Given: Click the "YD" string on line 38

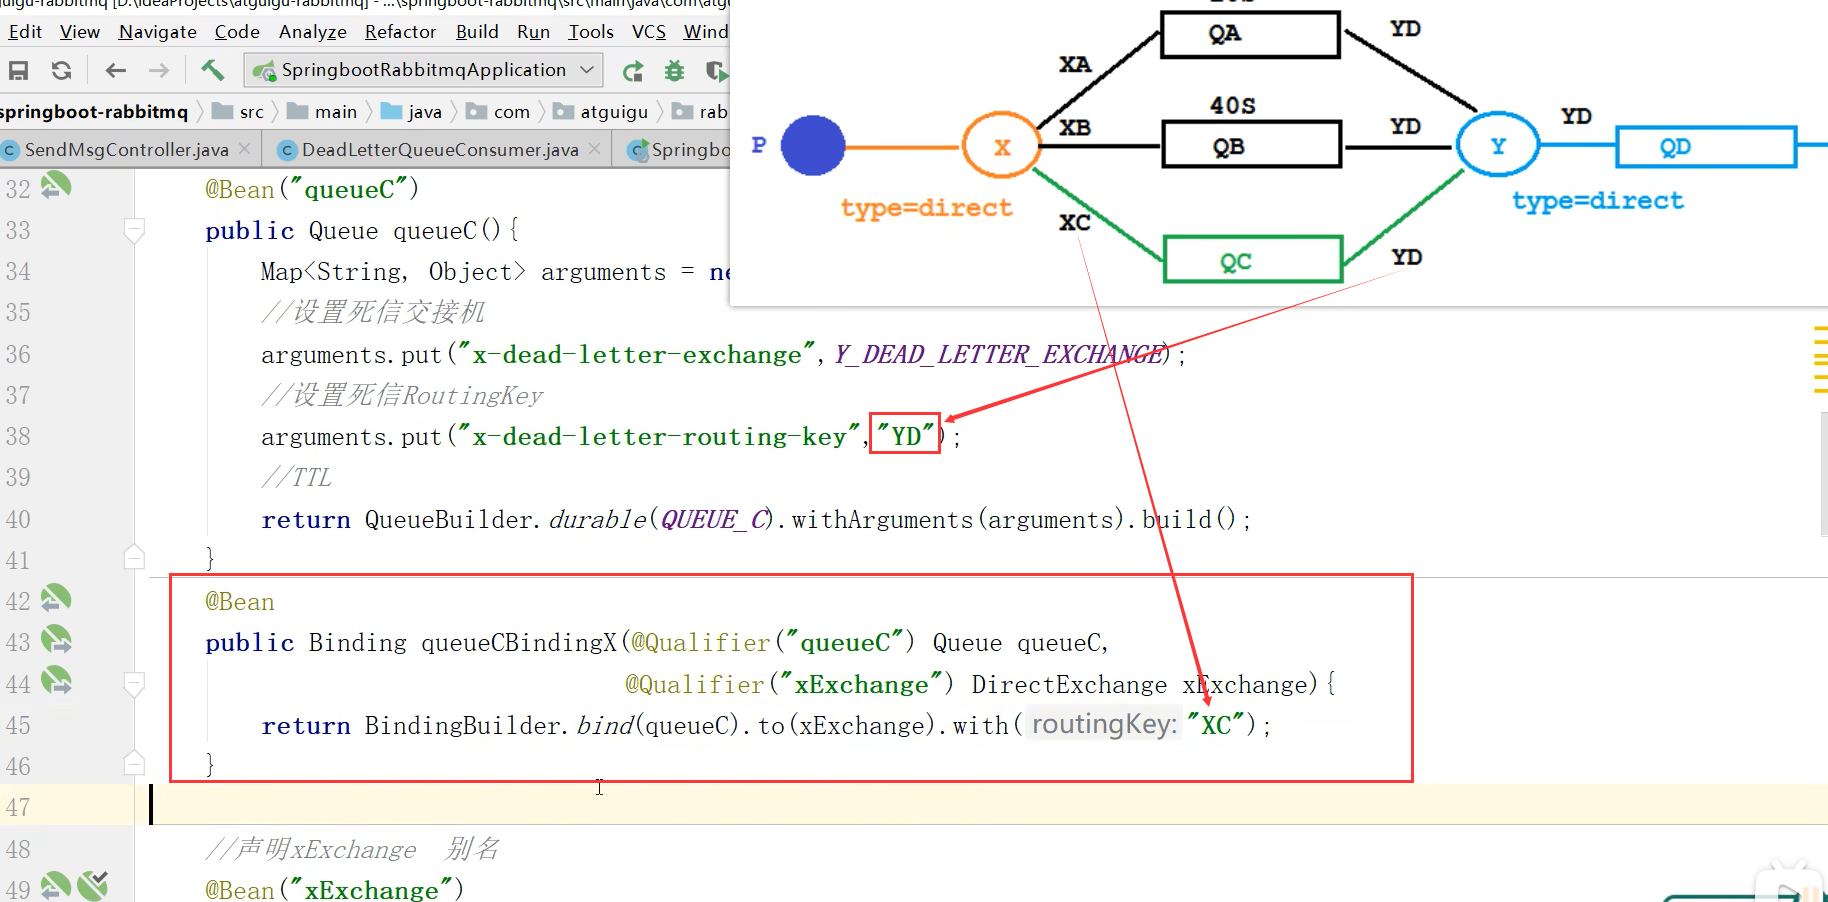Looking at the screenshot, I should (x=906, y=436).
